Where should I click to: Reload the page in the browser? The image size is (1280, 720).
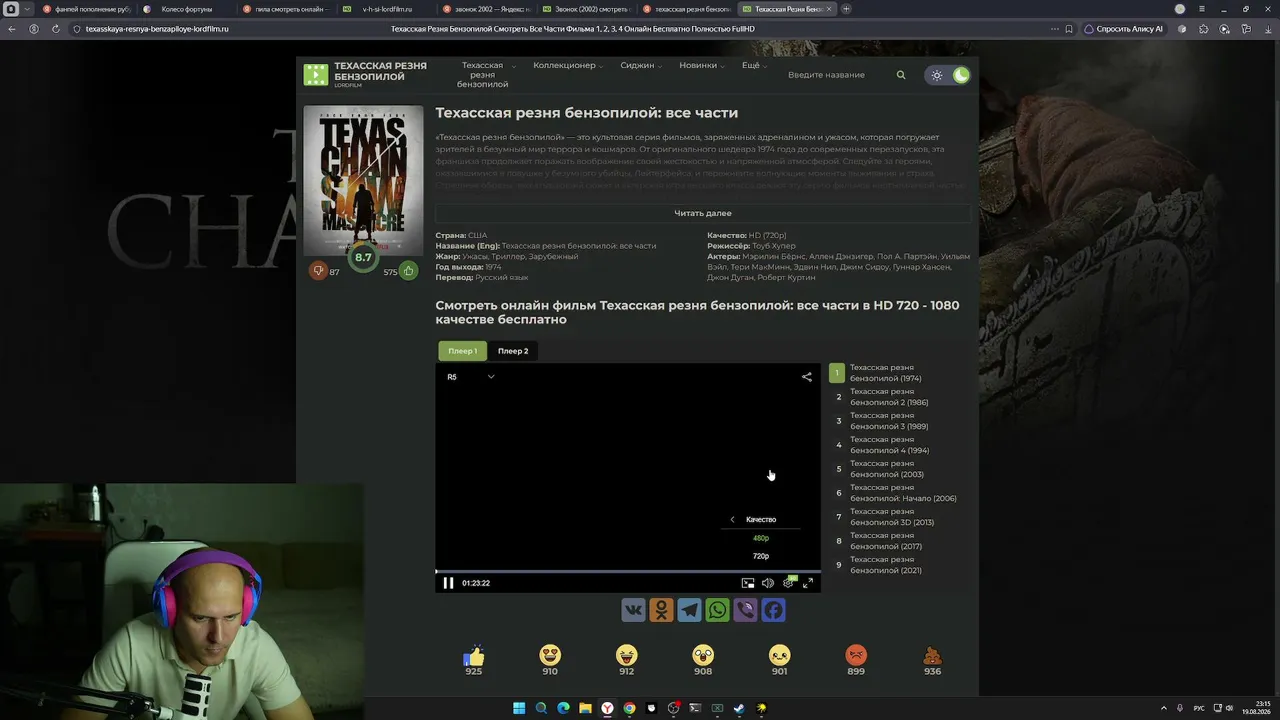click(x=56, y=29)
